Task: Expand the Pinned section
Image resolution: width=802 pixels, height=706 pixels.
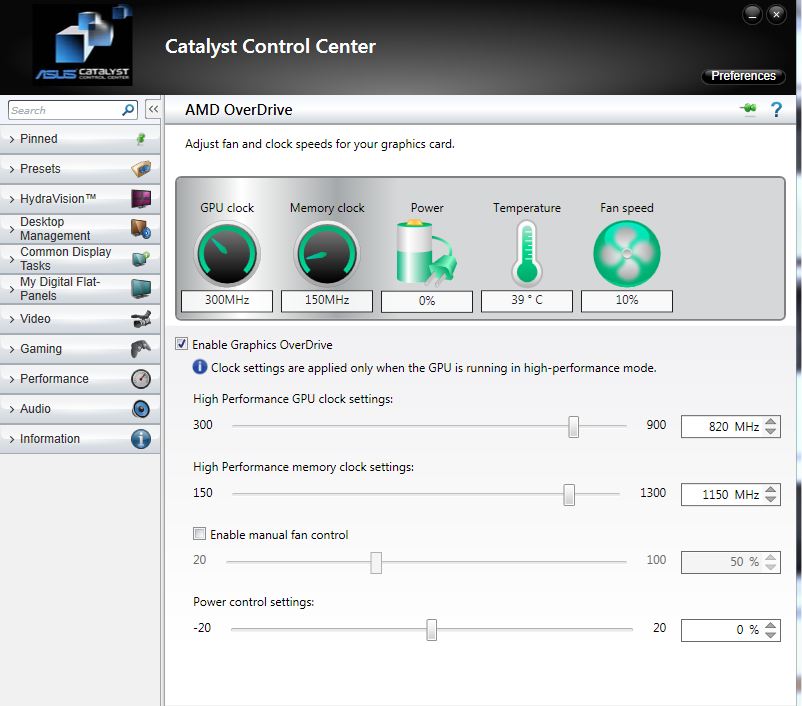Action: [x=80, y=139]
